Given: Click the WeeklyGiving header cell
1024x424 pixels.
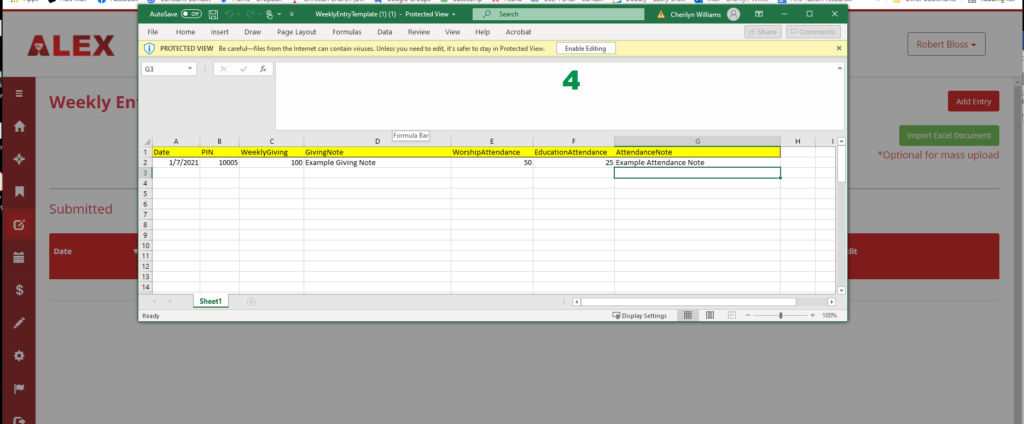Looking at the screenshot, I should pyautogui.click(x=271, y=152).
